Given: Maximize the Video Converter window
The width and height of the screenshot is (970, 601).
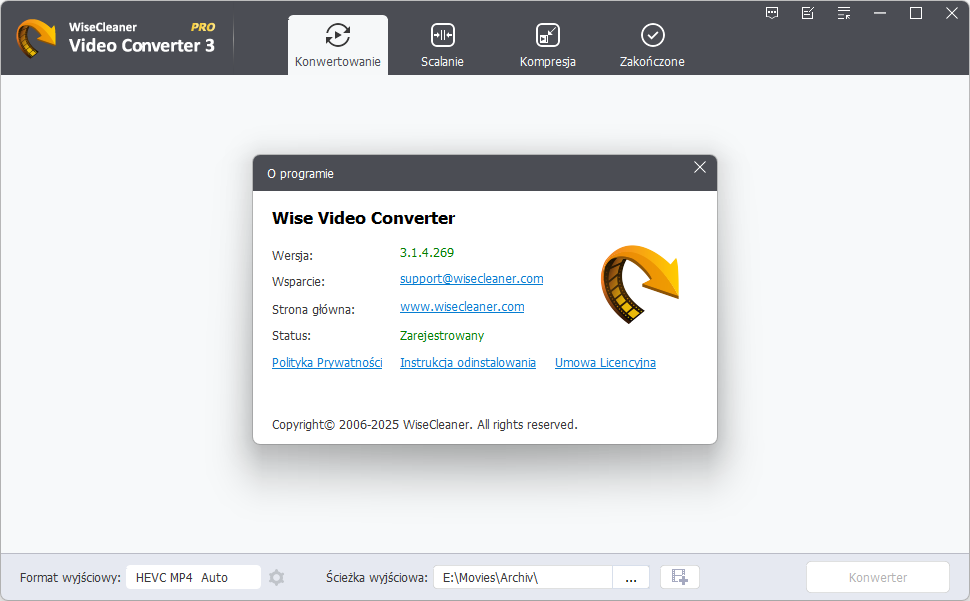Looking at the screenshot, I should coord(916,13).
